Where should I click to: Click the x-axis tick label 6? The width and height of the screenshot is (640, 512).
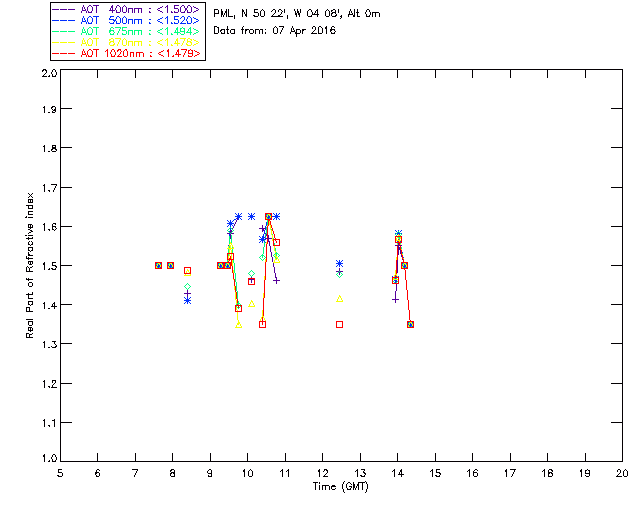(x=98, y=473)
